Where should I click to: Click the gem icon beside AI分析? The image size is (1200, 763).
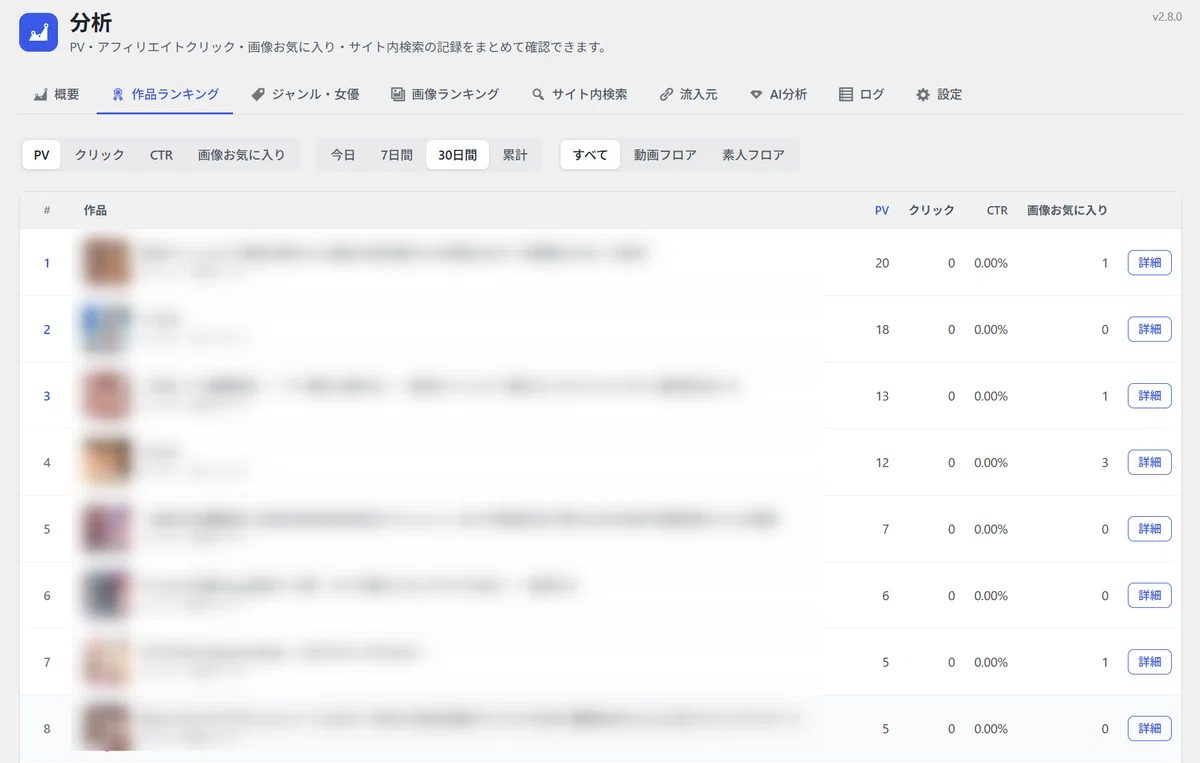tap(756, 95)
